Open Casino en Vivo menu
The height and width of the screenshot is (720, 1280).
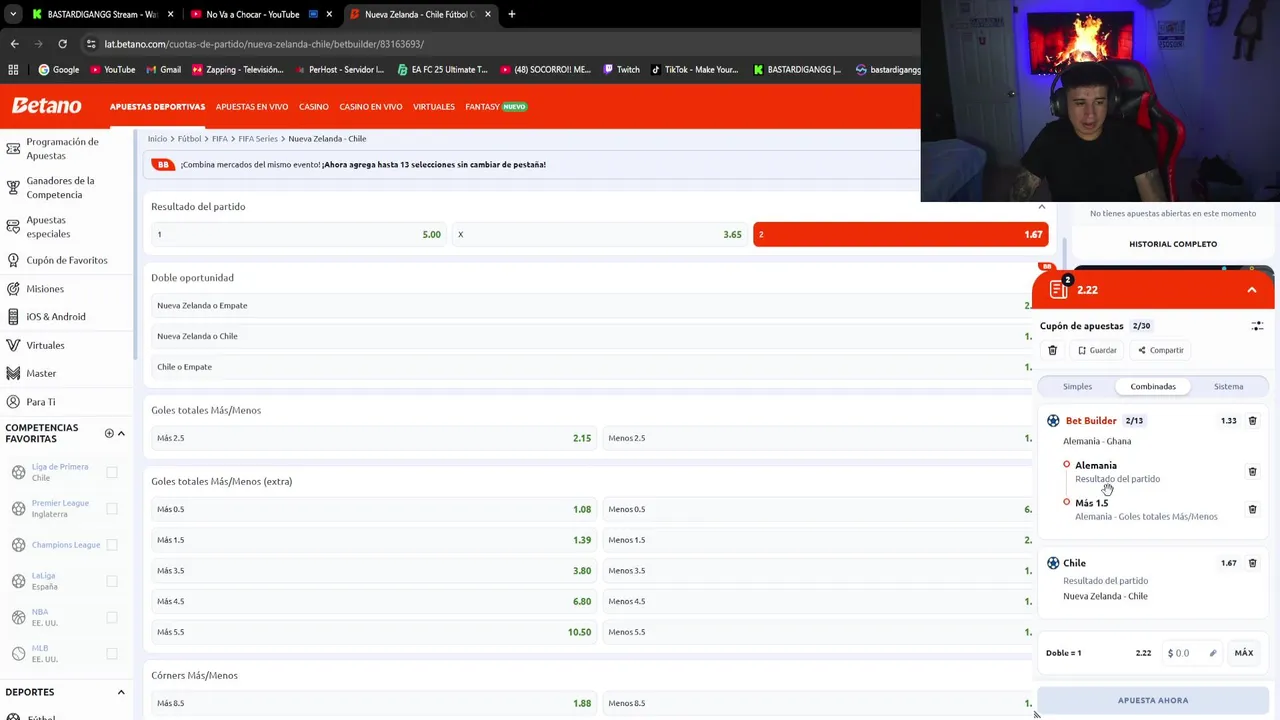371,107
